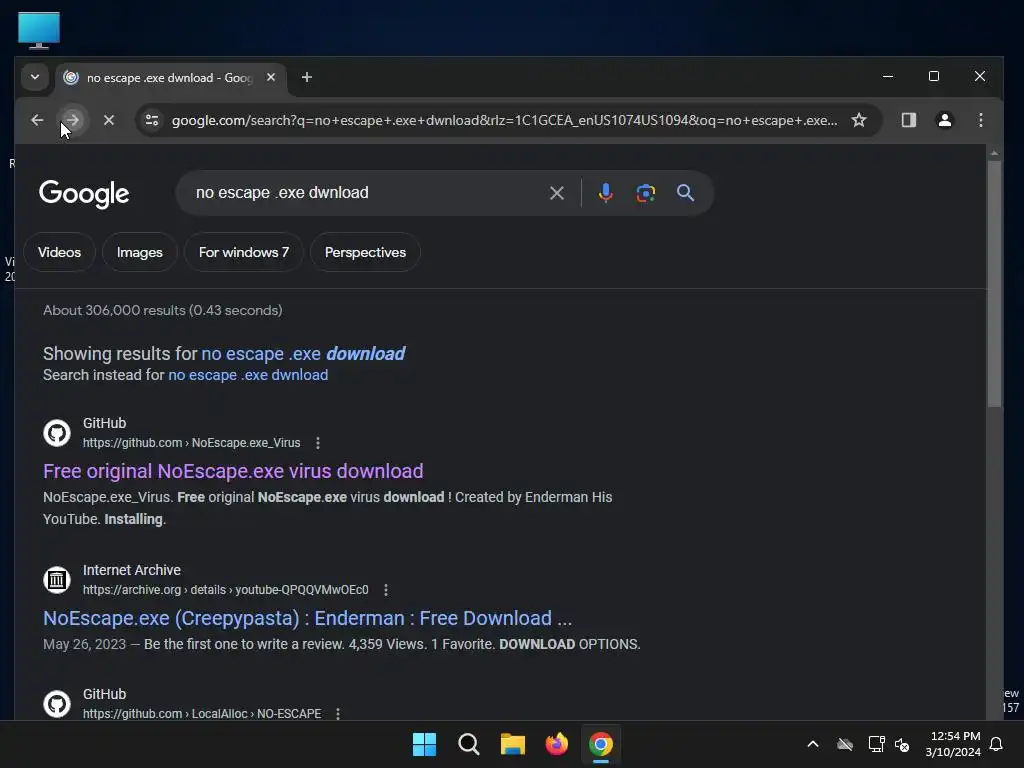This screenshot has height=768, width=1024.
Task: Open Windows Start menu
Action: (424, 744)
